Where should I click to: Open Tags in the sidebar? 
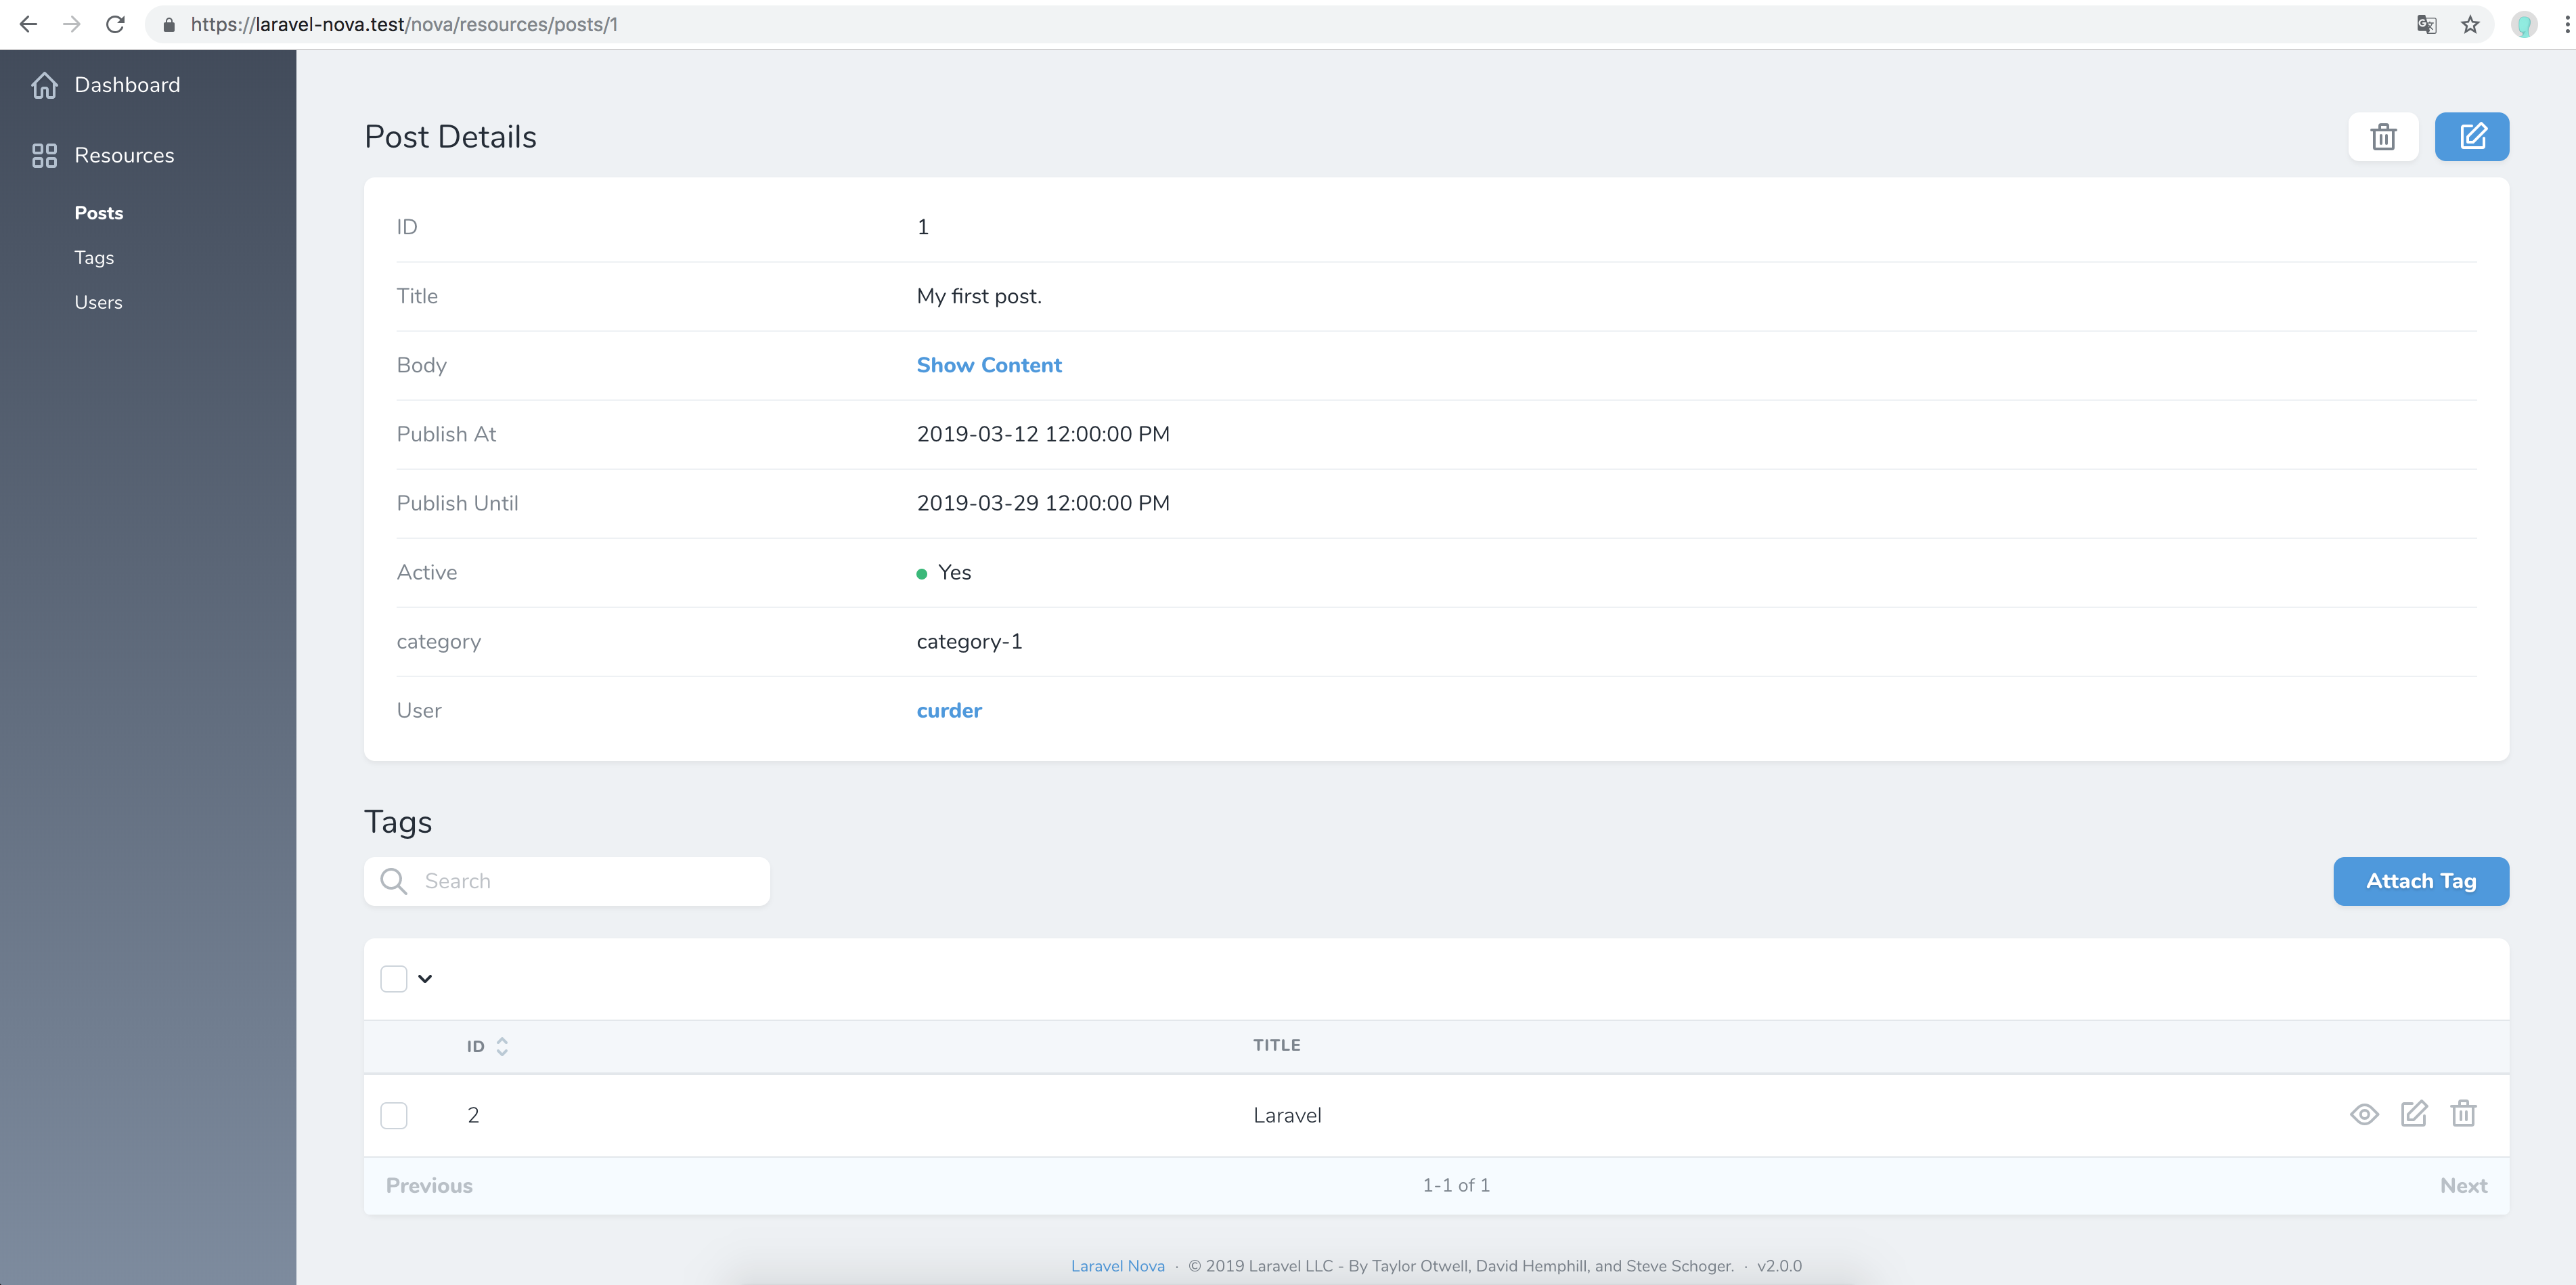(x=94, y=257)
